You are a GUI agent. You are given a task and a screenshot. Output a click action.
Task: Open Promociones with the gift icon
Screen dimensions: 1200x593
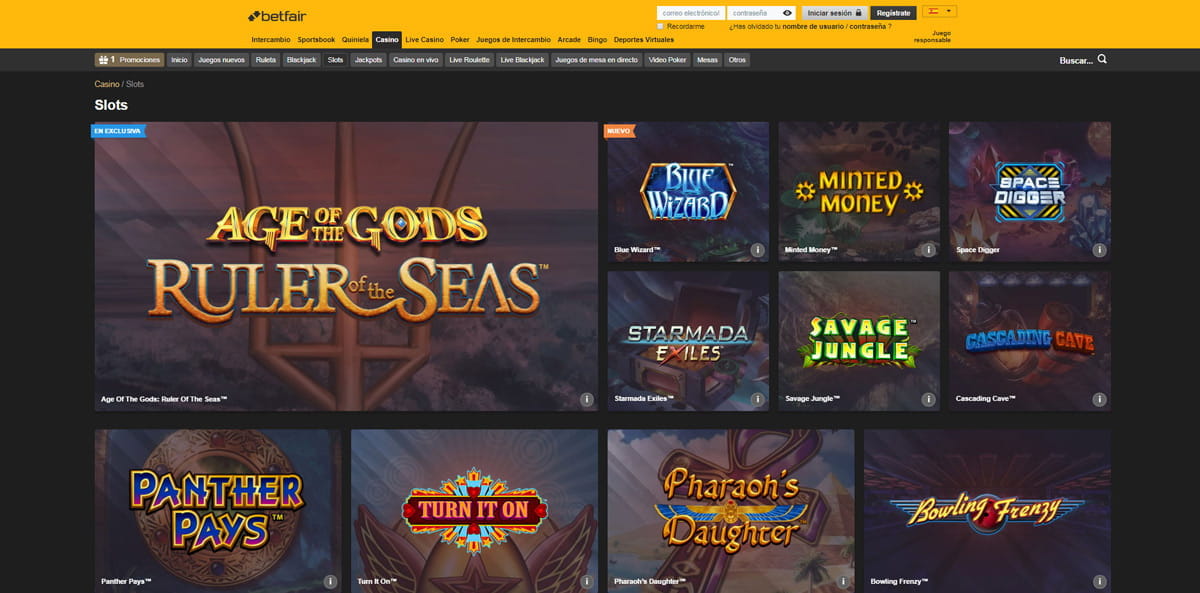[129, 60]
